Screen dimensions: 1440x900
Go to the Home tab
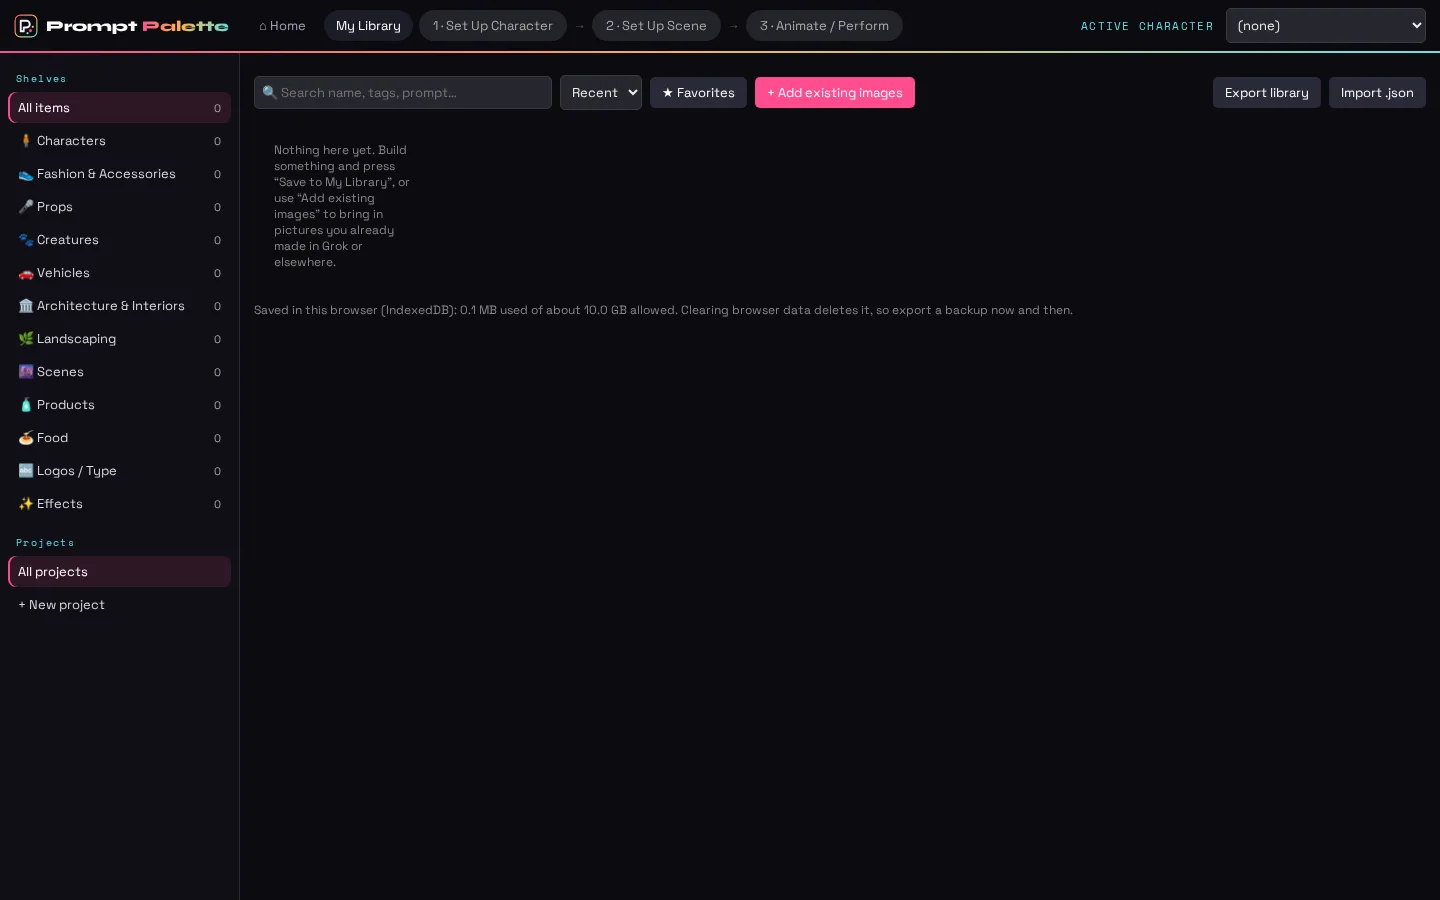(x=282, y=26)
